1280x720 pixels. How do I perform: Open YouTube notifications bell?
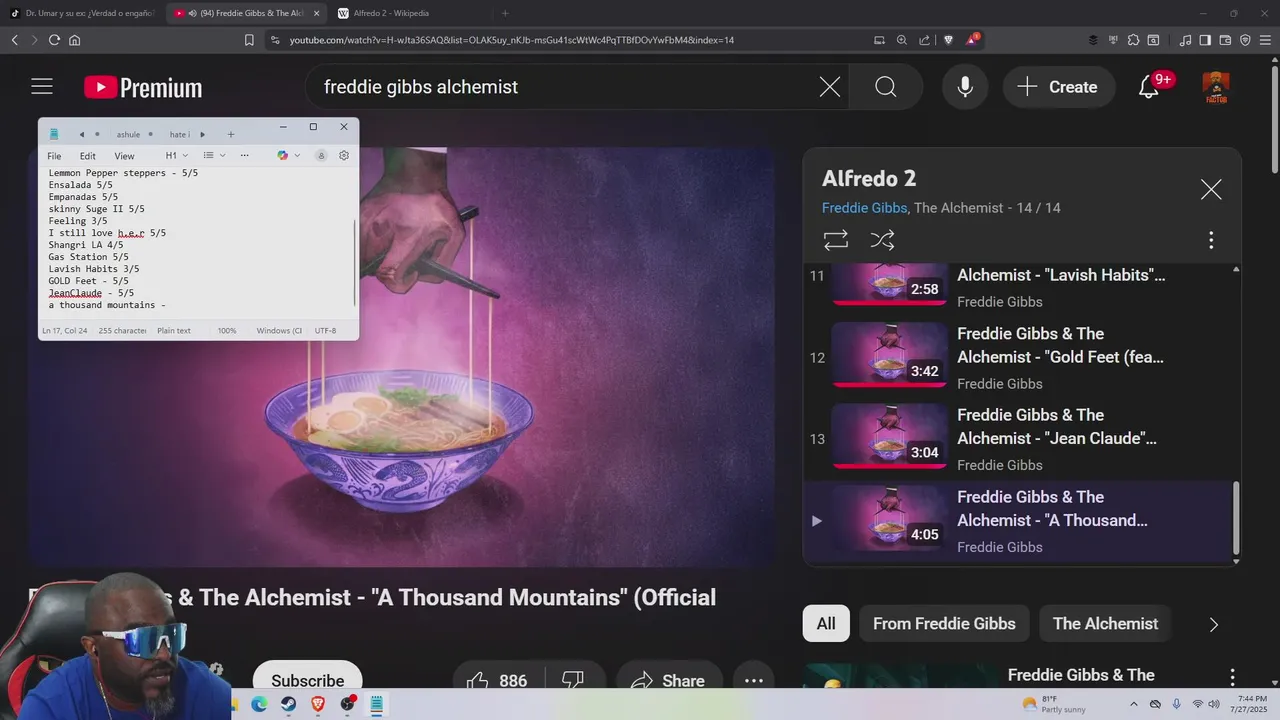1149,87
